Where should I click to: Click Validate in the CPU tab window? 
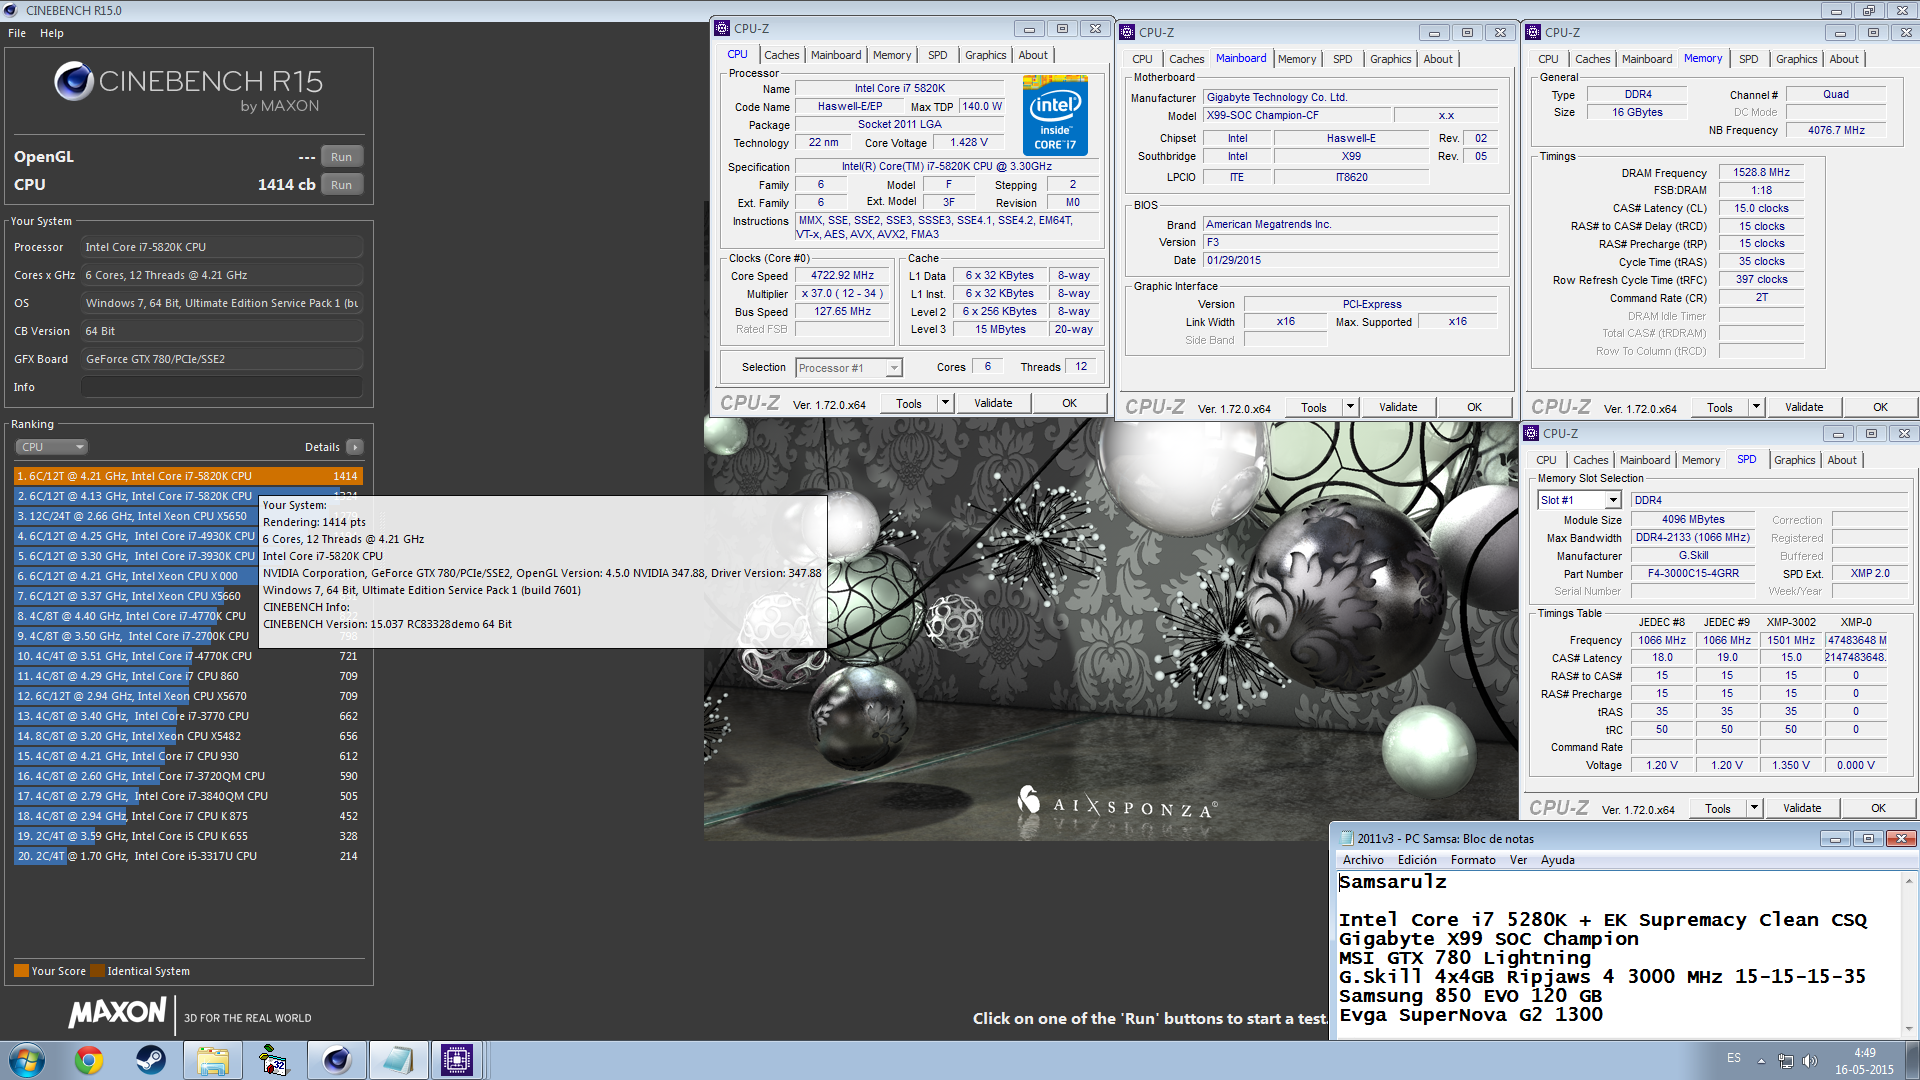click(x=993, y=403)
